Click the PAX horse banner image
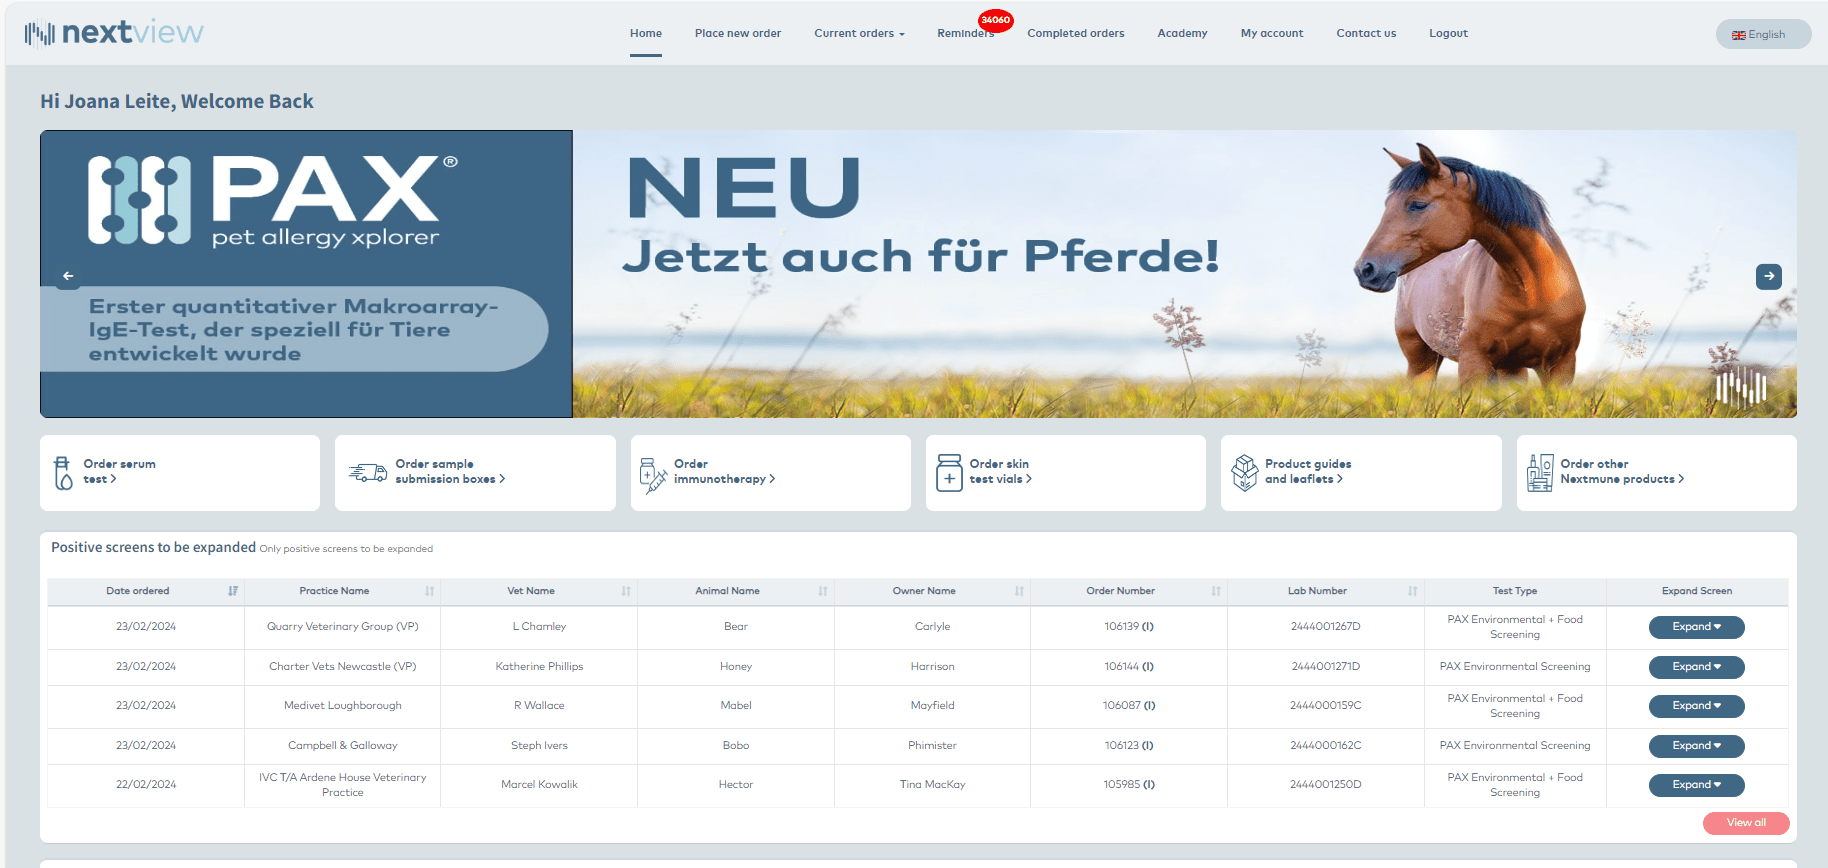The image size is (1828, 868). pyautogui.click(x=918, y=274)
